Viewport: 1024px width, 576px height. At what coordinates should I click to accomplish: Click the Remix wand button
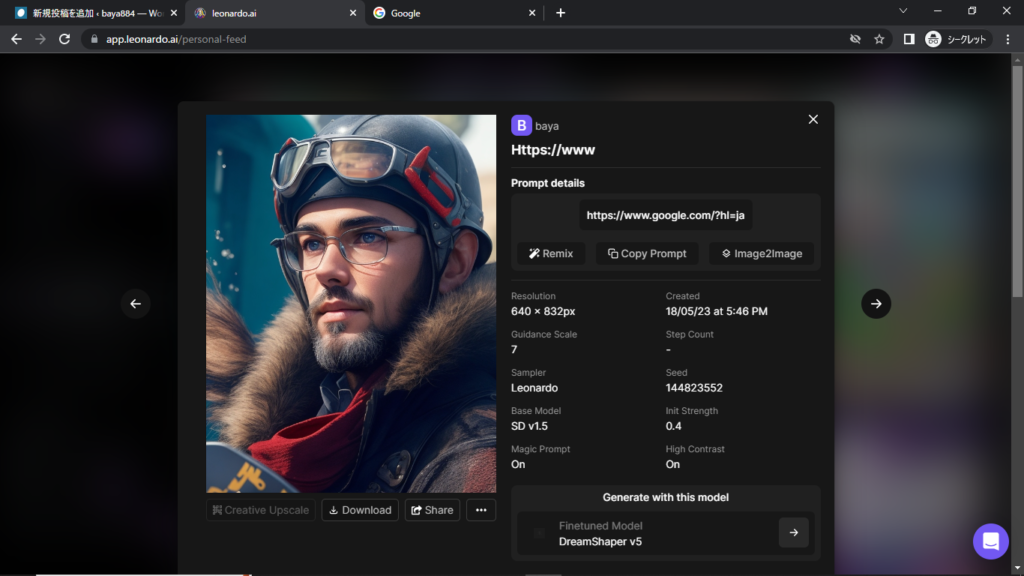(x=551, y=254)
